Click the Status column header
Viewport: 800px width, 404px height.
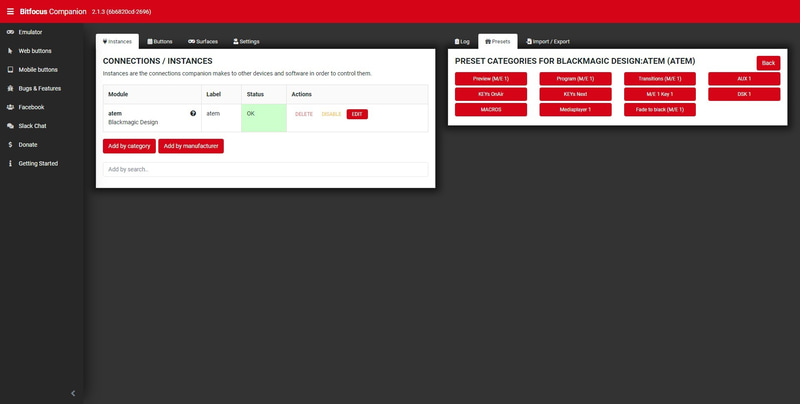264,94
